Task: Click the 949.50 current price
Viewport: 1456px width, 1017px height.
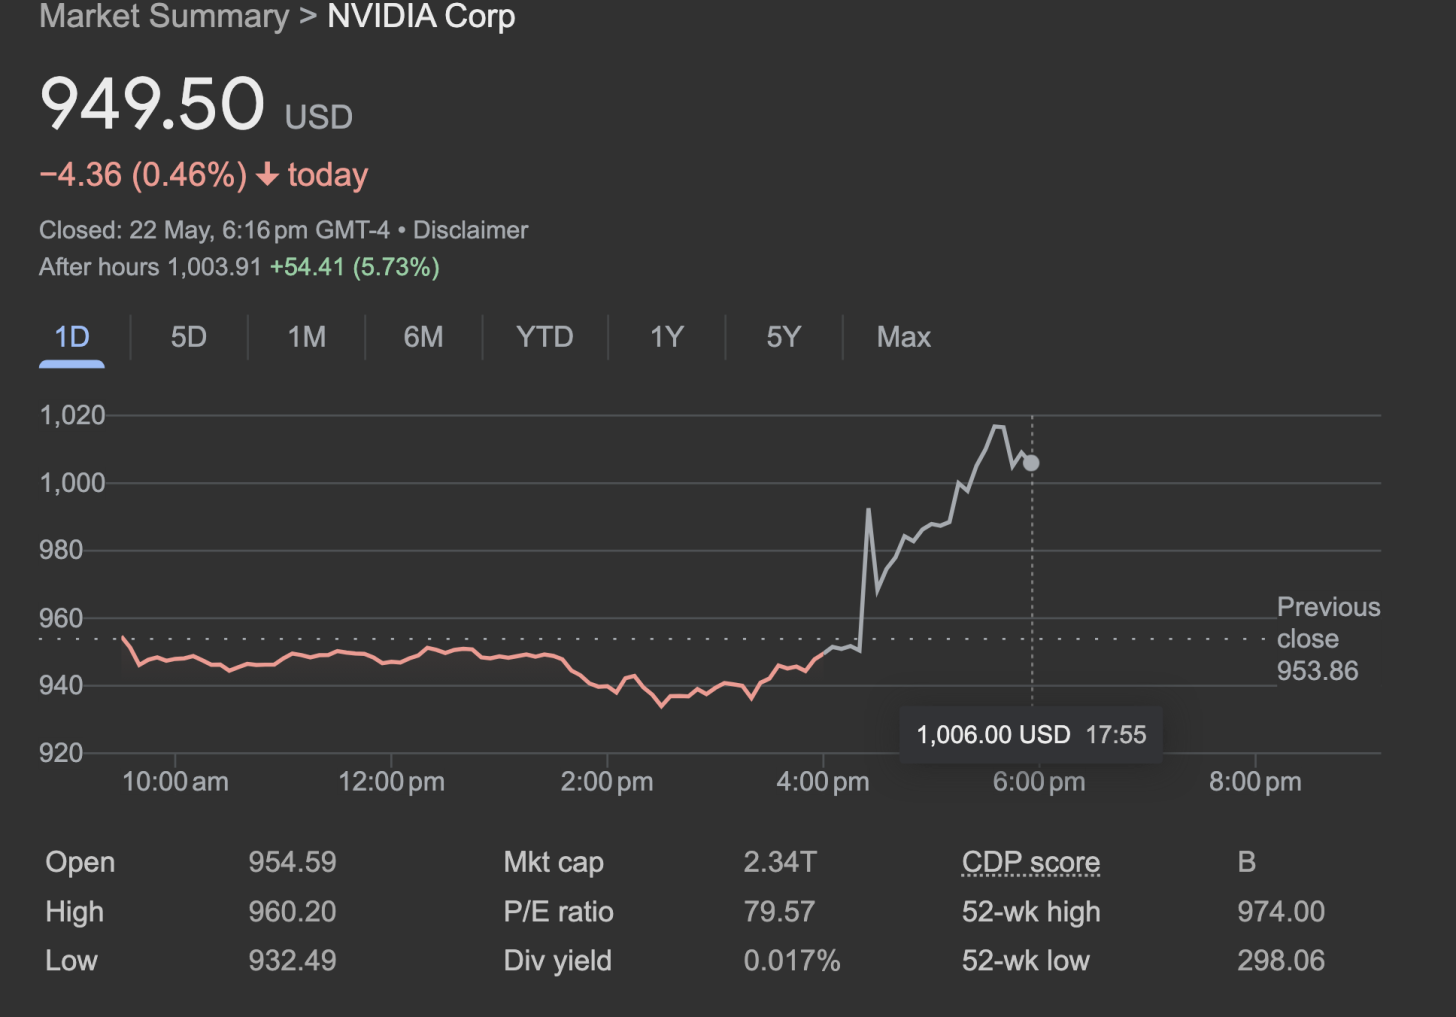Action: tap(152, 103)
